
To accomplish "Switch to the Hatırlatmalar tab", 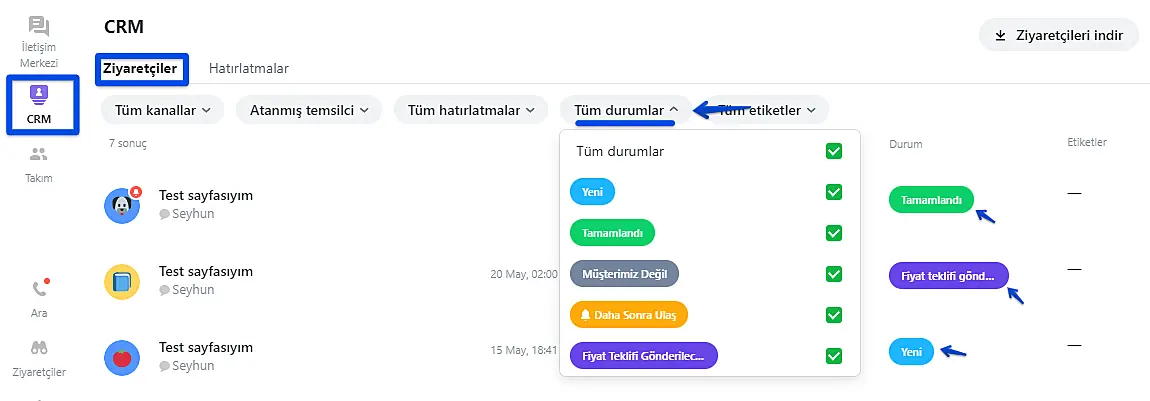I will [x=249, y=69].
